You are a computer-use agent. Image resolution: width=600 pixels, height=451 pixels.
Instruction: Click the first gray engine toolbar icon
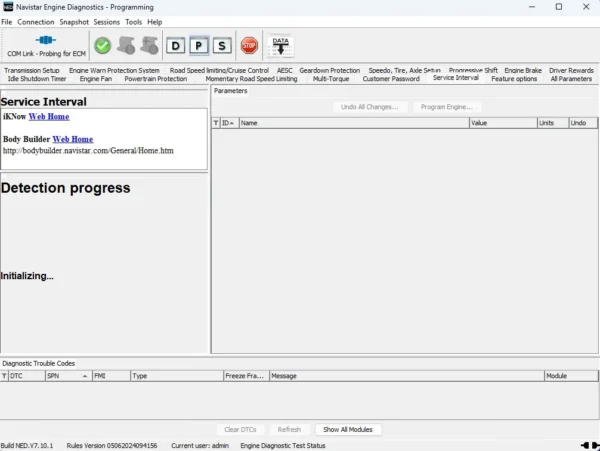[126, 46]
